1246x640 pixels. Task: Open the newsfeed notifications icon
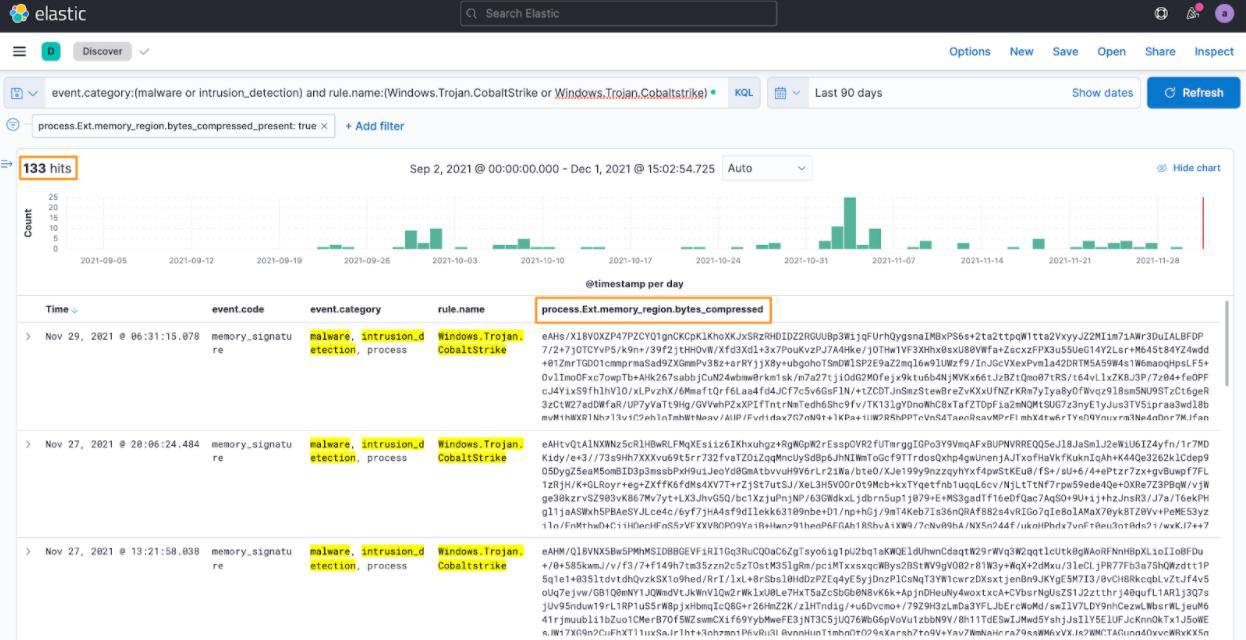click(1192, 14)
